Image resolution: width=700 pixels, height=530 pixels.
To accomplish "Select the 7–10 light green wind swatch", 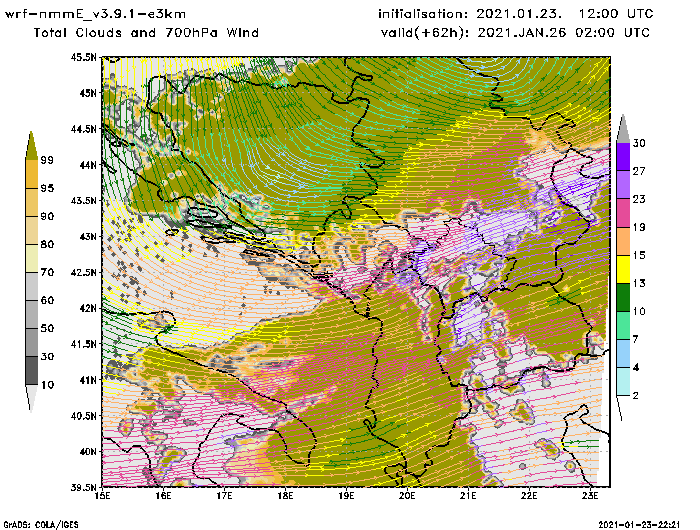I will [623, 326].
